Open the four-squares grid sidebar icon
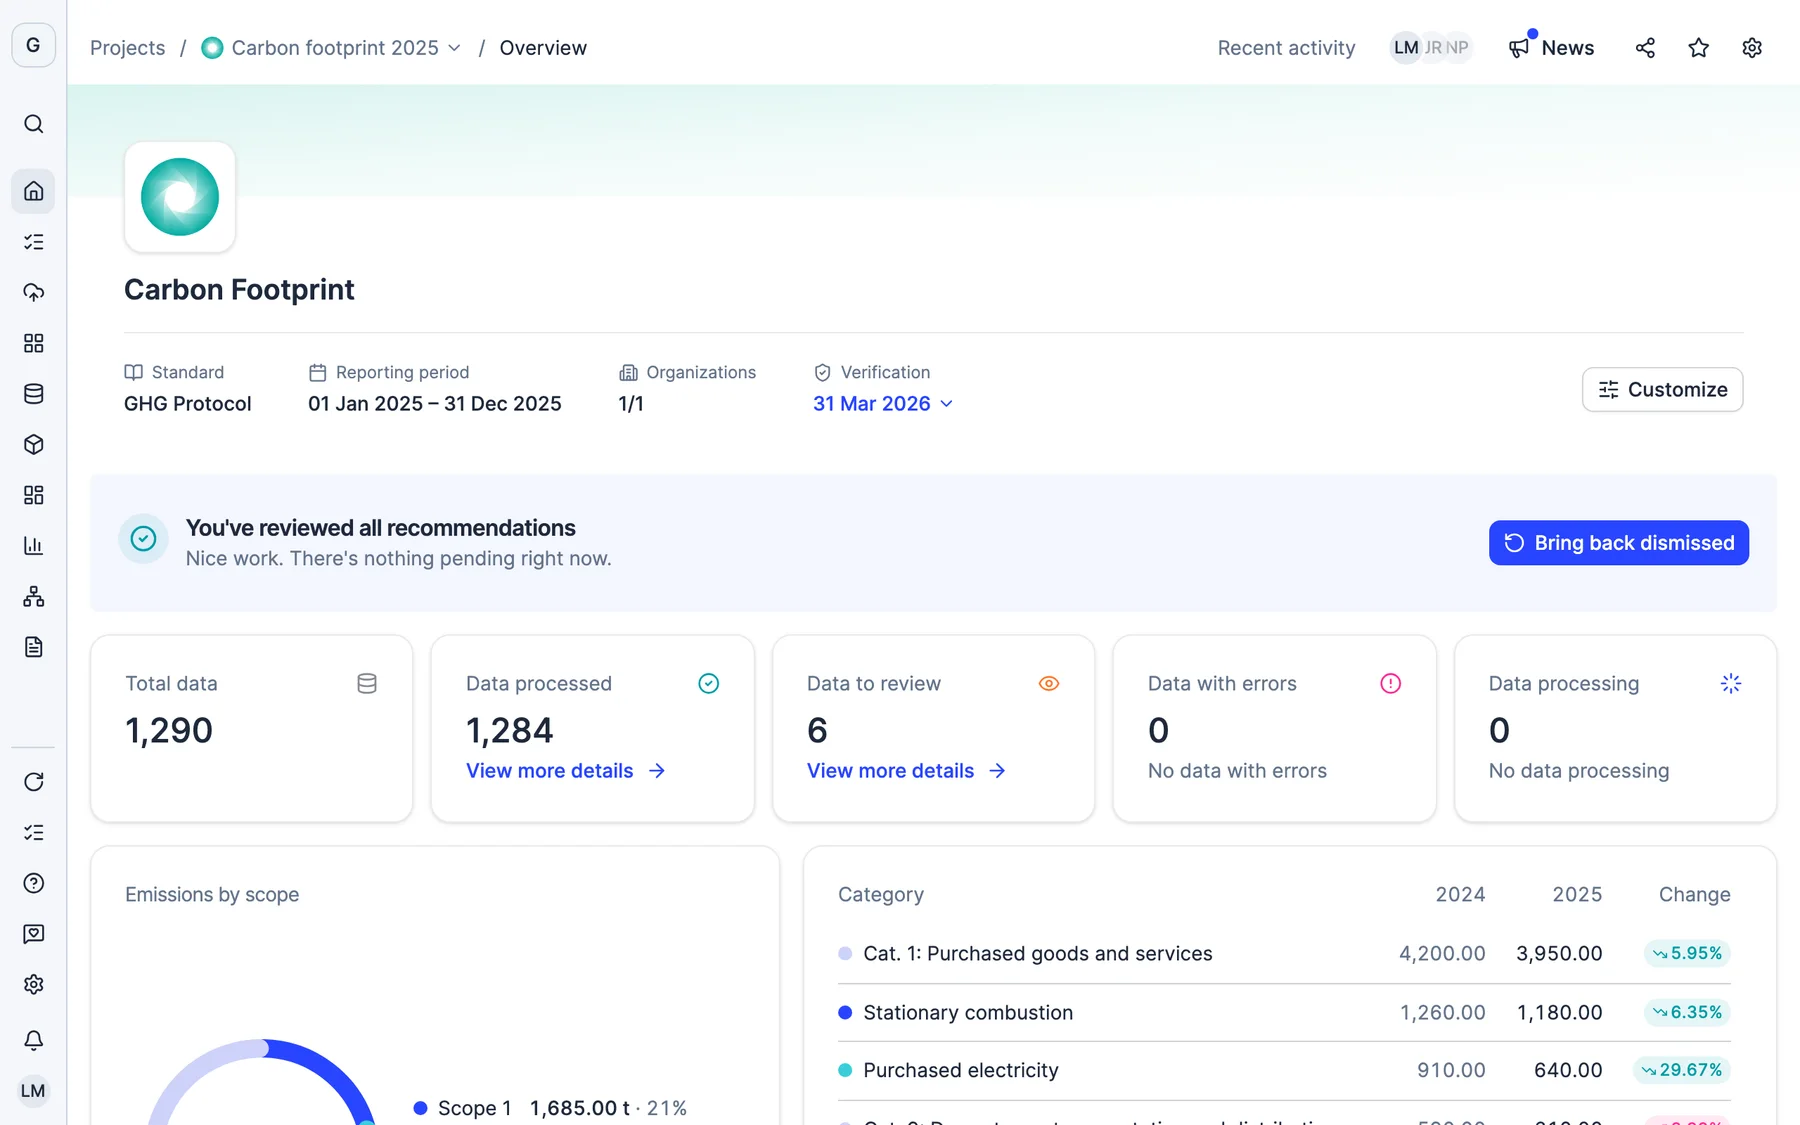This screenshot has width=1800, height=1125. point(33,343)
